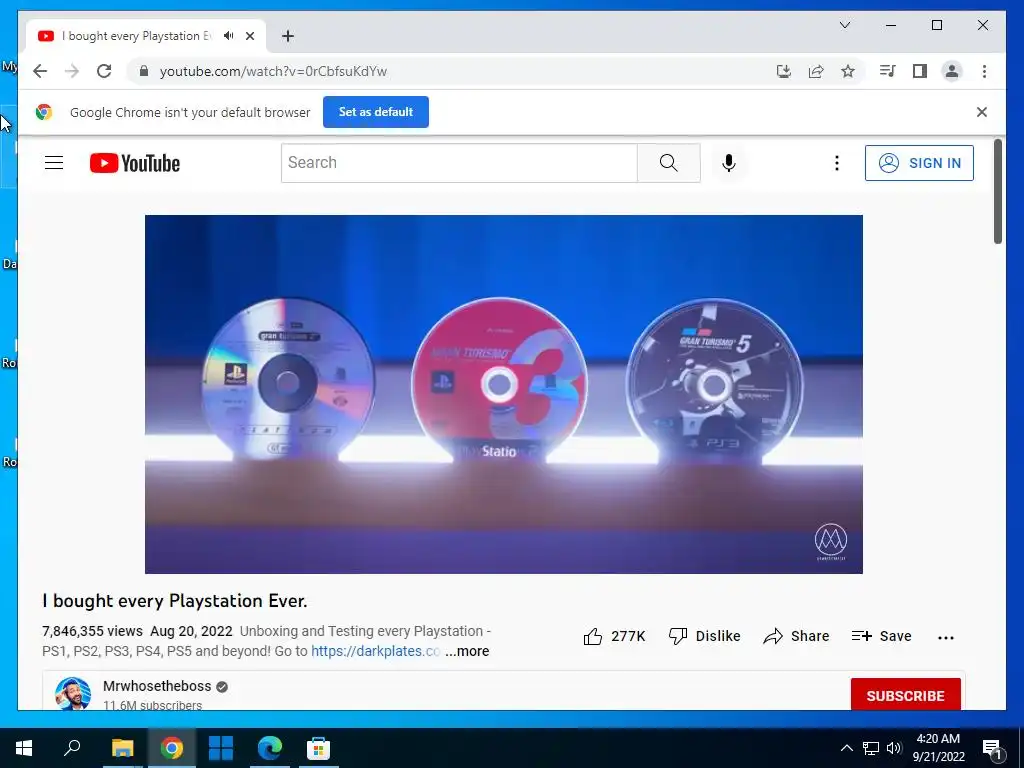This screenshot has width=1024, height=768.
Task: Open the notification center
Action: (x=992, y=748)
